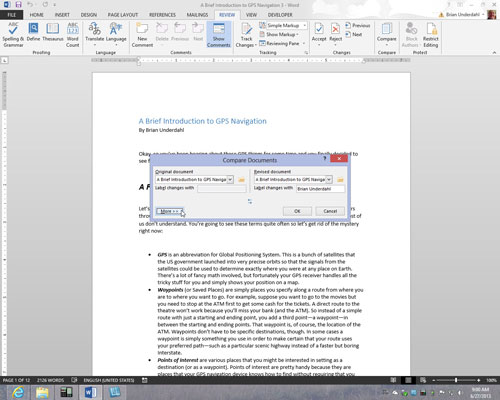Collapse the ribbon with the caret
Screen dimensions: 500x400
pyautogui.click(x=494, y=53)
